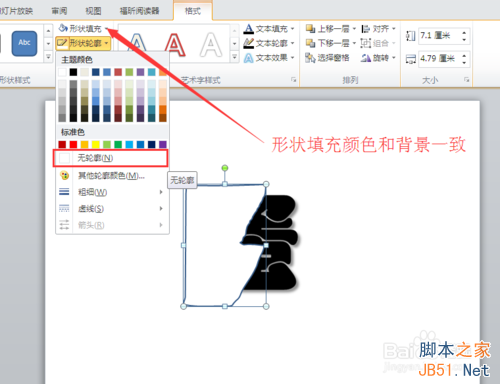500x384 pixels.
Task: Open the Text Fill dropdown arrow
Action: (292, 29)
